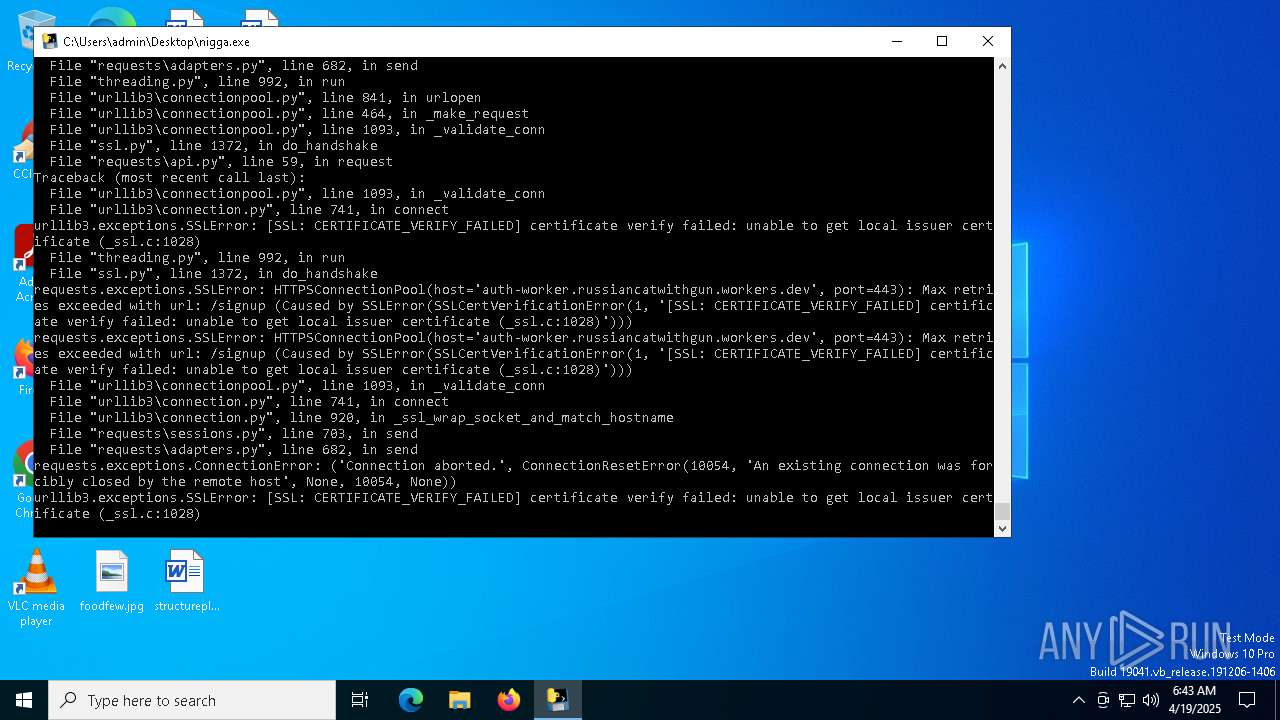1280x720 pixels.
Task: Select the Adobe Acrobat desktop shortcut
Action: coord(22,262)
